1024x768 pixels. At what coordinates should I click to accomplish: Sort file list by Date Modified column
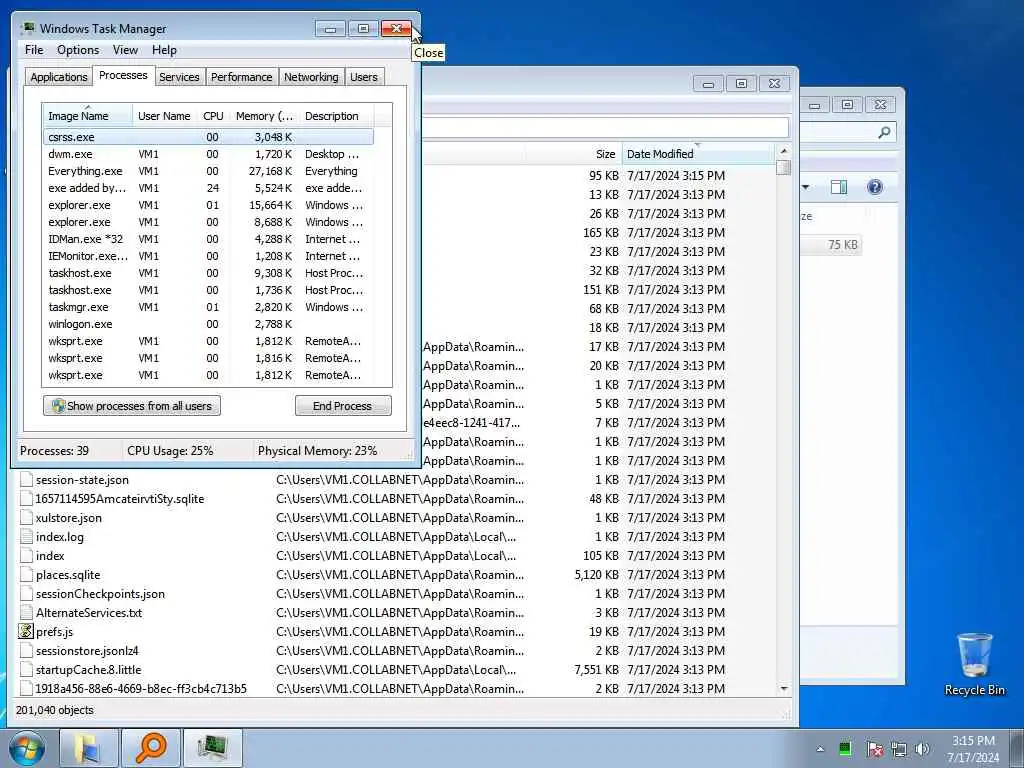pyautogui.click(x=697, y=154)
